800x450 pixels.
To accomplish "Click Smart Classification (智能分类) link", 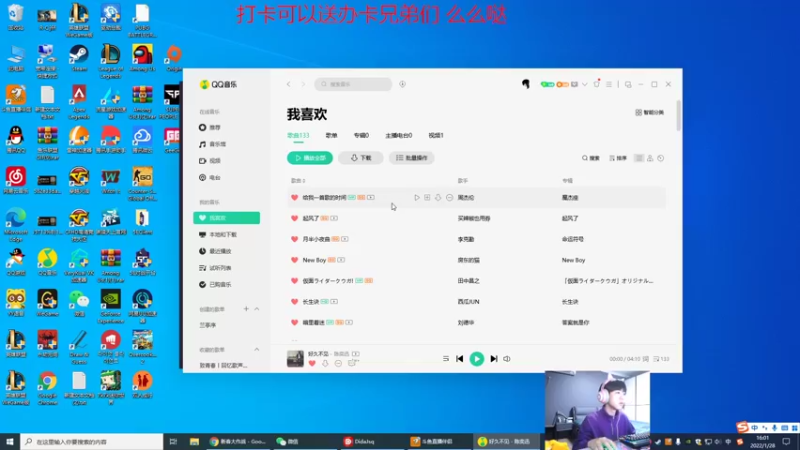I will pos(649,113).
